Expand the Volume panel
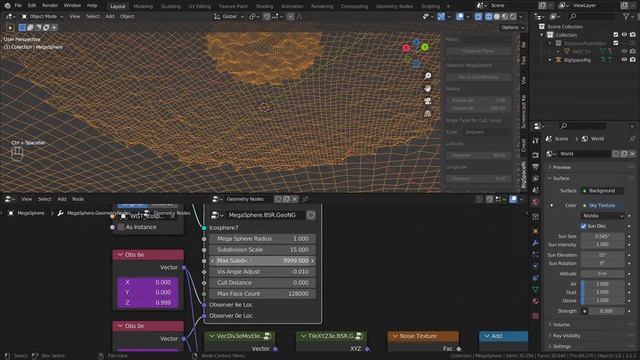 561,325
